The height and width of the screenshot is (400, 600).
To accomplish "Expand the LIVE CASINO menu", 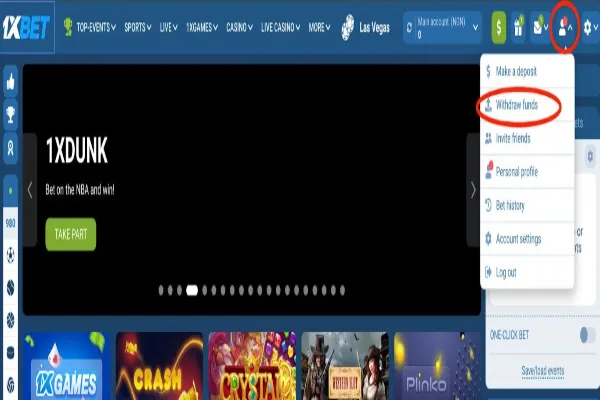I will (280, 27).
